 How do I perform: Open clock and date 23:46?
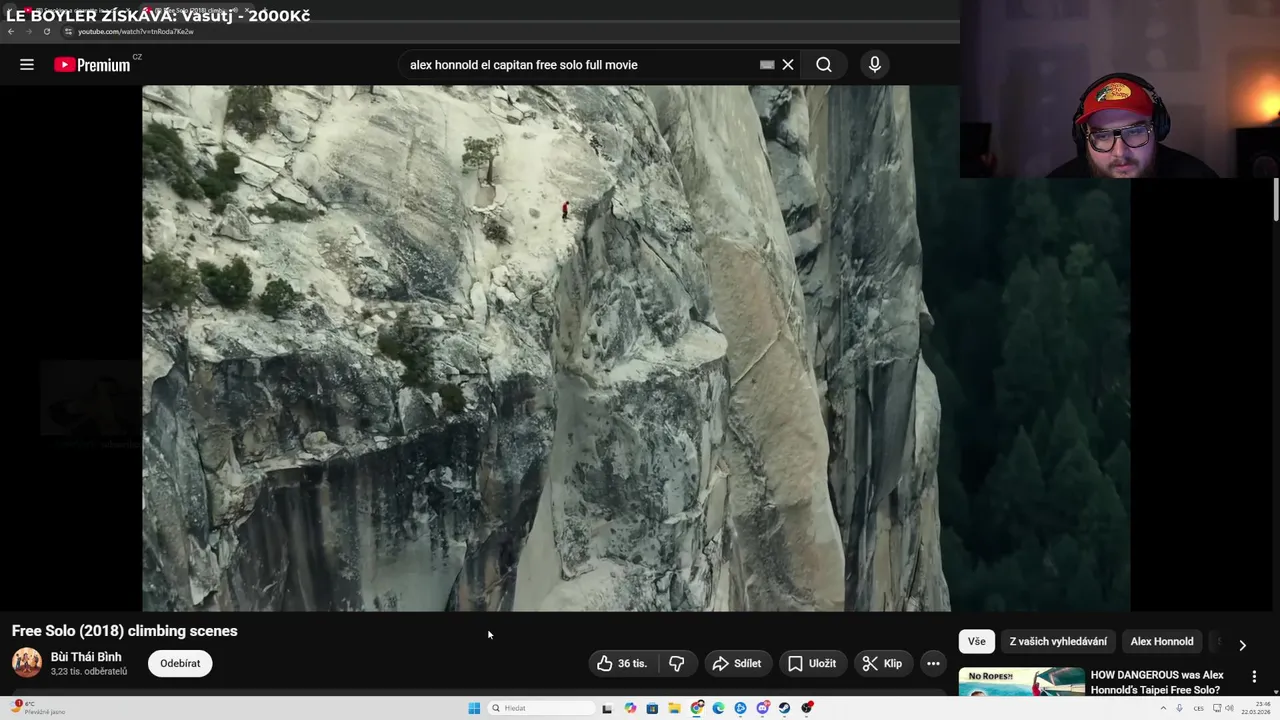pyautogui.click(x=1258, y=708)
